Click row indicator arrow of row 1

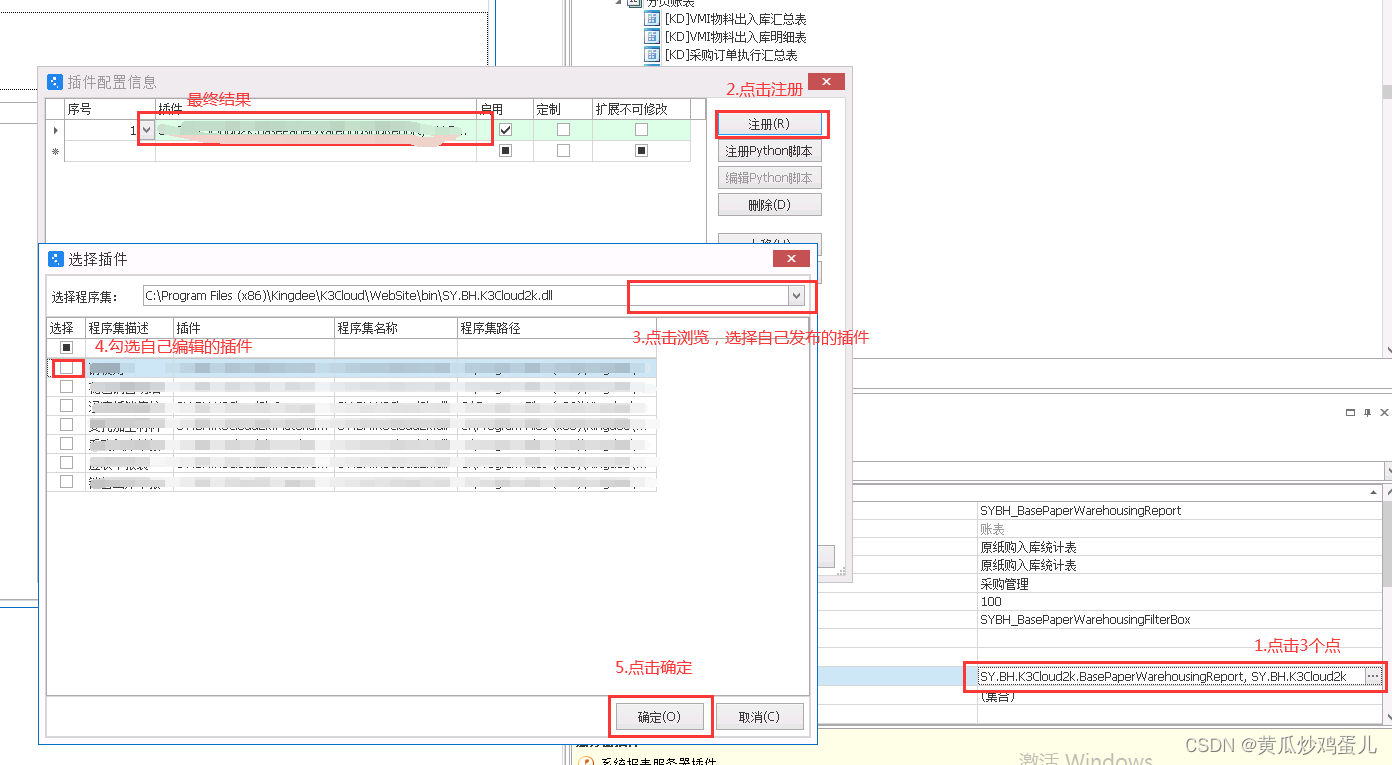55,130
